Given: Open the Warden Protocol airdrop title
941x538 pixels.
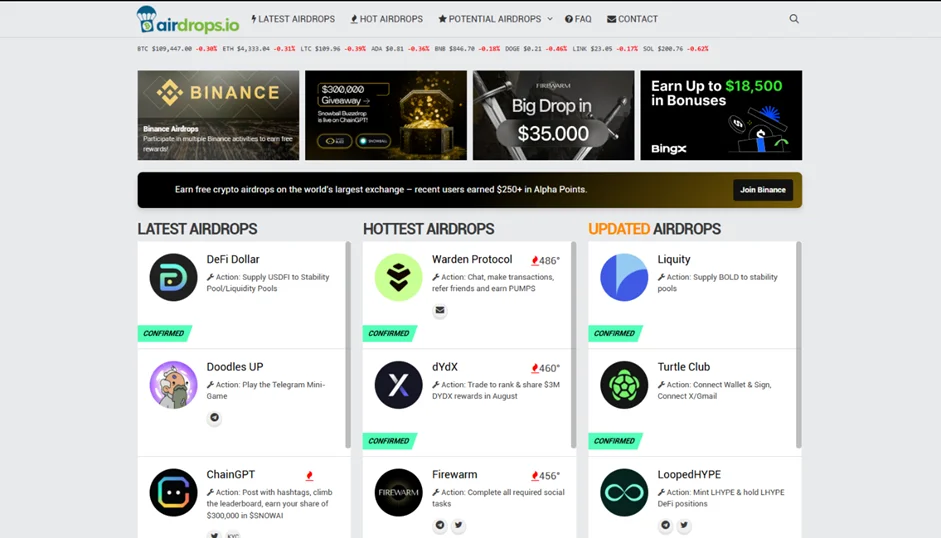Looking at the screenshot, I should (472, 259).
